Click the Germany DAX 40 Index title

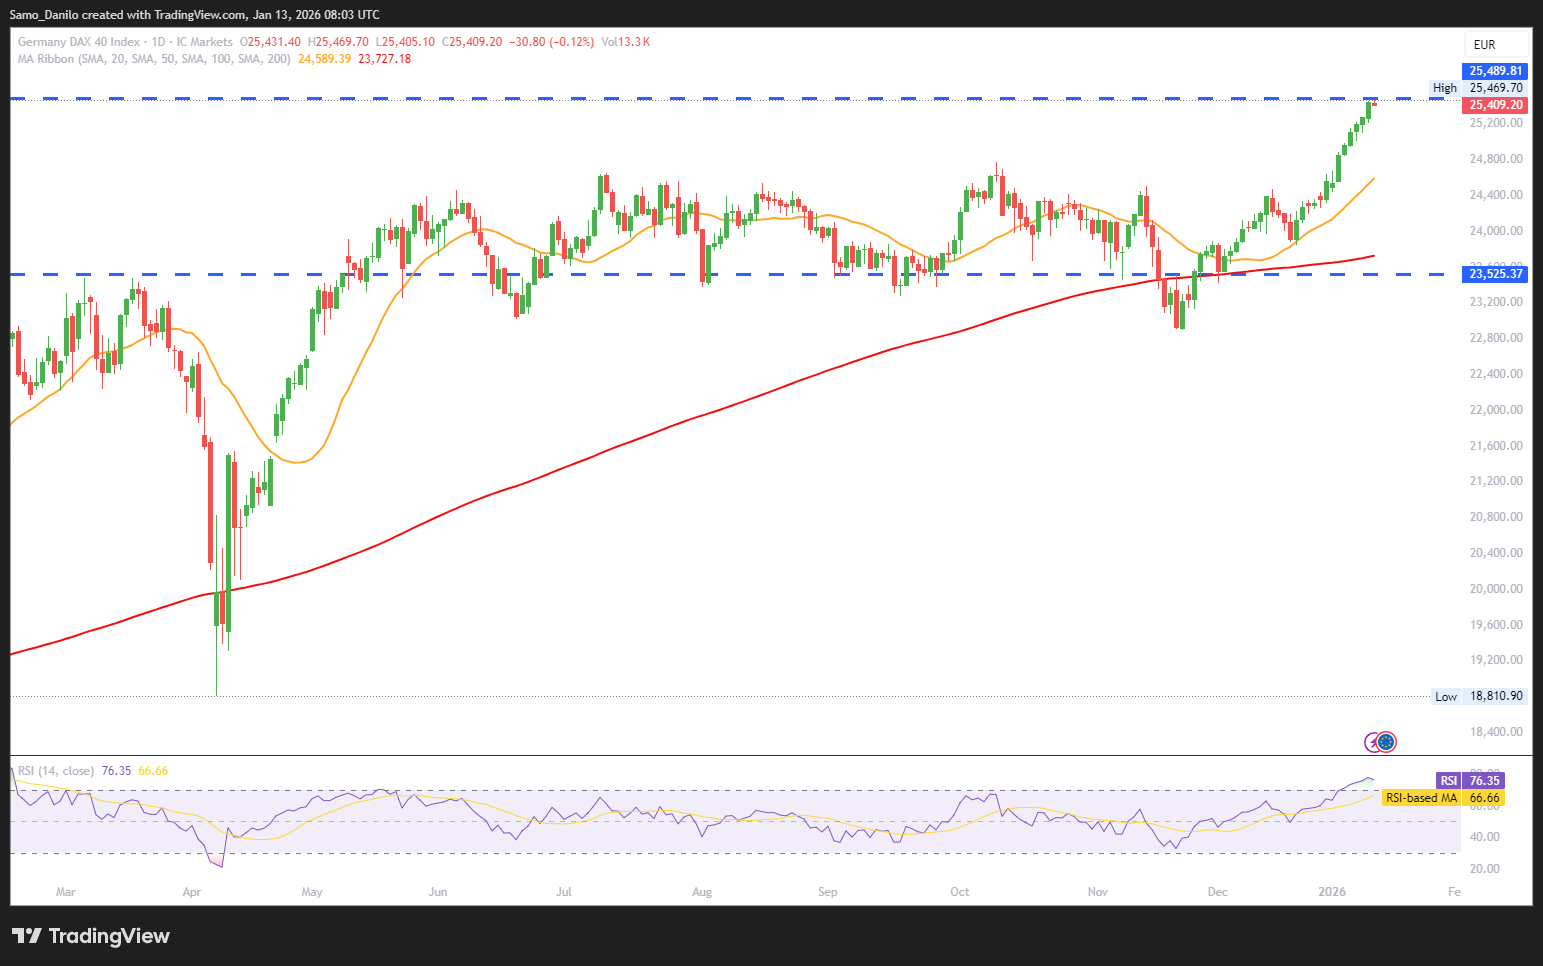(79, 42)
